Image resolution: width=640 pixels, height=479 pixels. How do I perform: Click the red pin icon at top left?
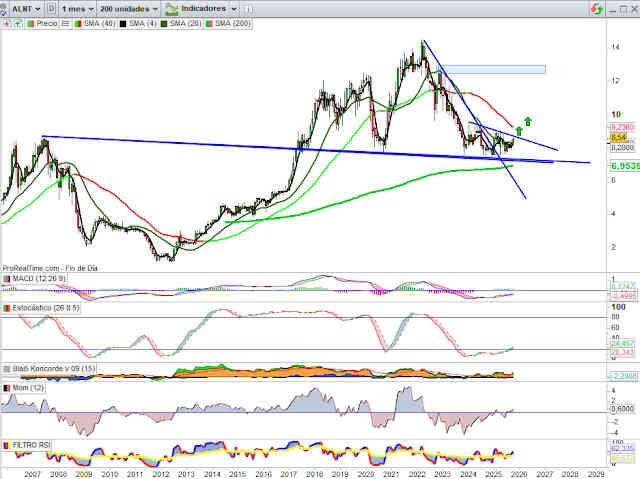pyautogui.click(x=6, y=21)
